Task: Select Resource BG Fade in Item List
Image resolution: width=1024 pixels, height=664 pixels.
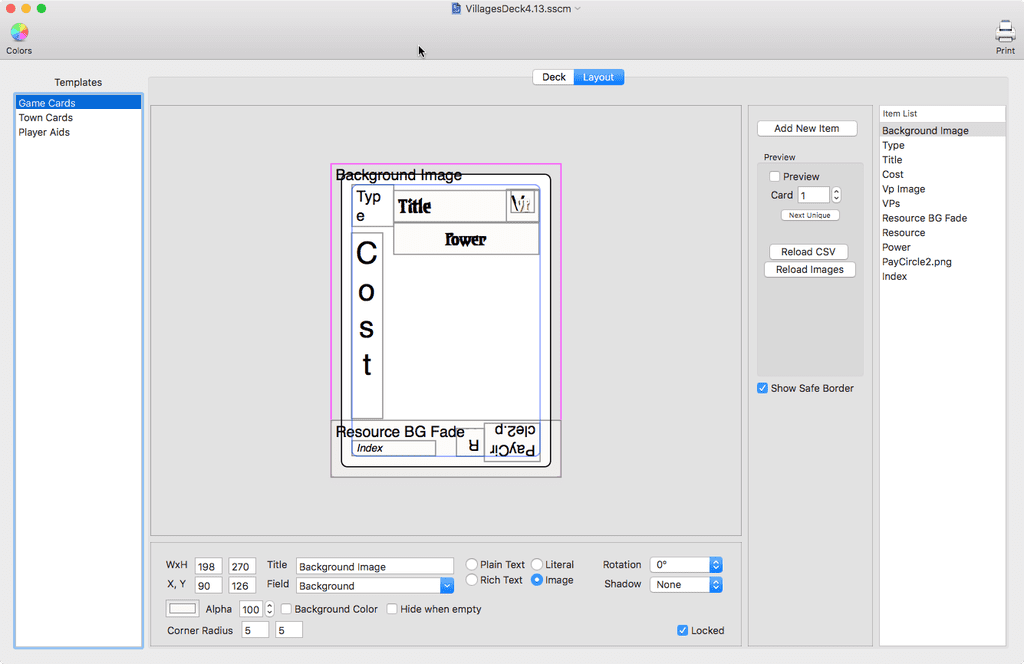Action: (x=924, y=218)
